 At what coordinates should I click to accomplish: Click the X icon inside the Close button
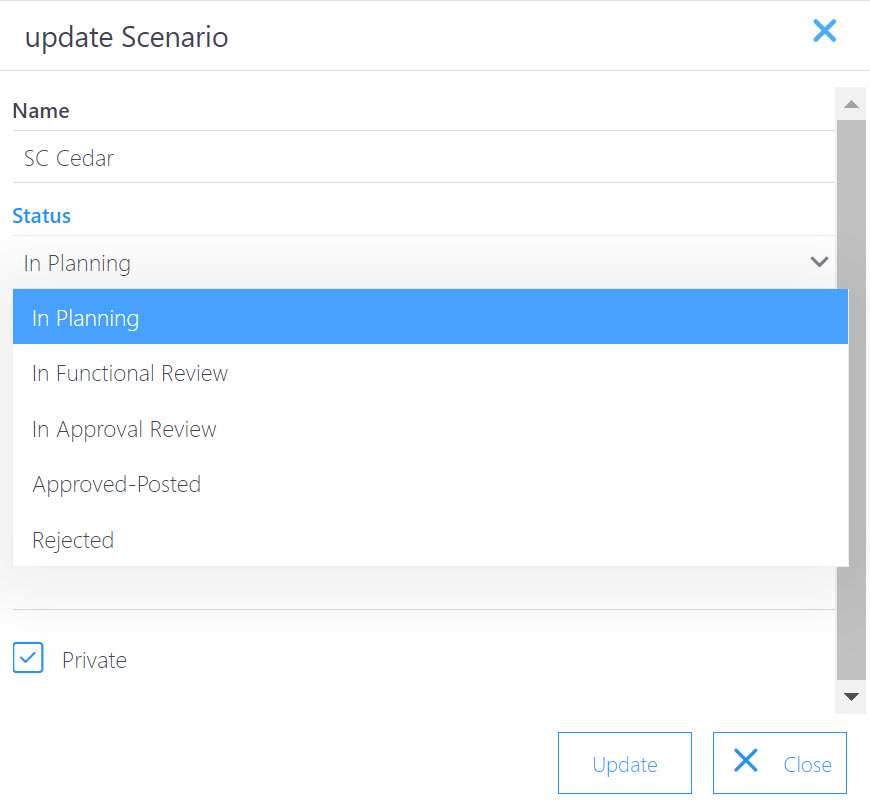point(746,761)
